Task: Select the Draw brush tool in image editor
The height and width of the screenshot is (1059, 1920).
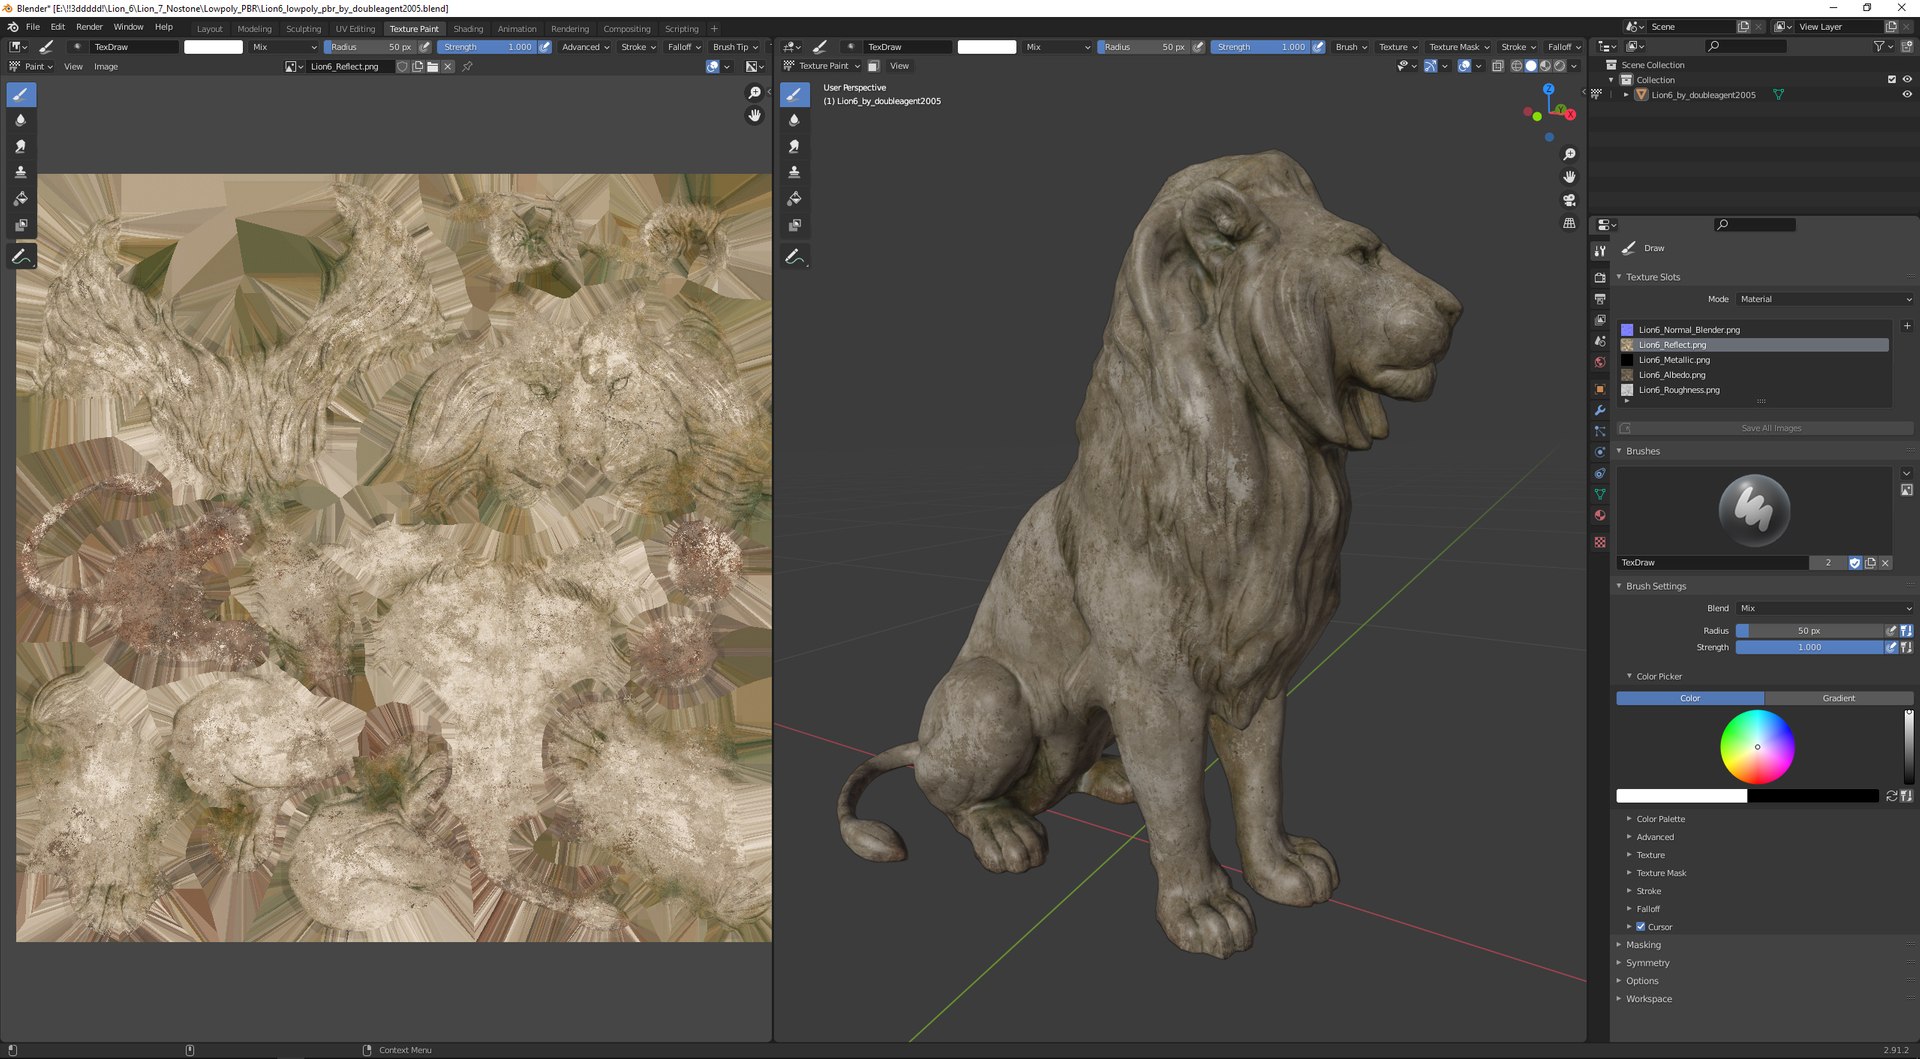Action: [21, 94]
